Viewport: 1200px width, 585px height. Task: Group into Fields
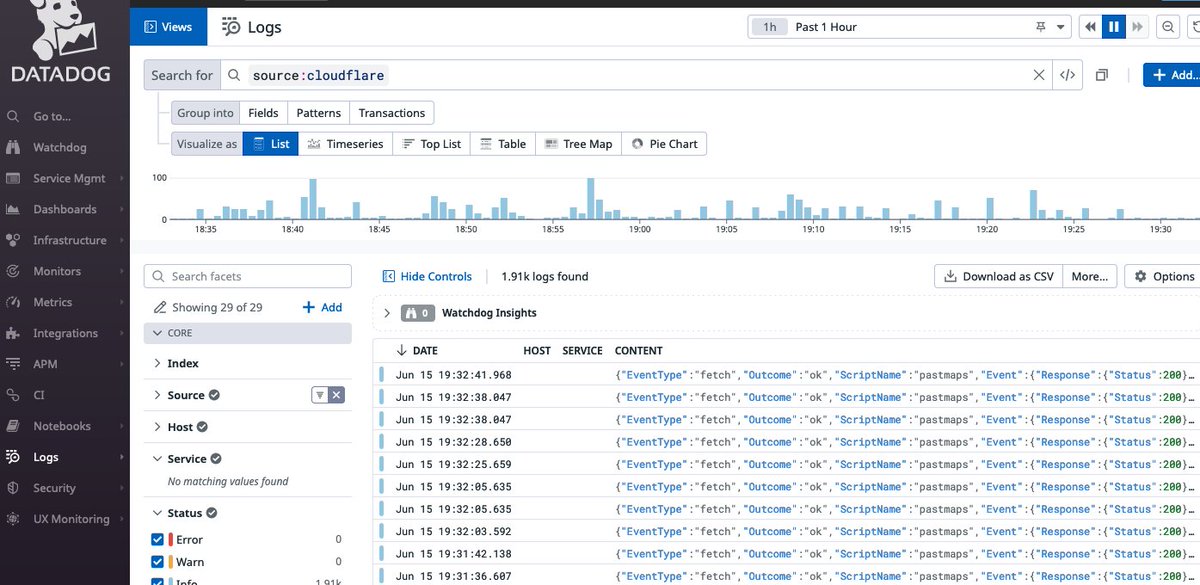pyautogui.click(x=263, y=113)
